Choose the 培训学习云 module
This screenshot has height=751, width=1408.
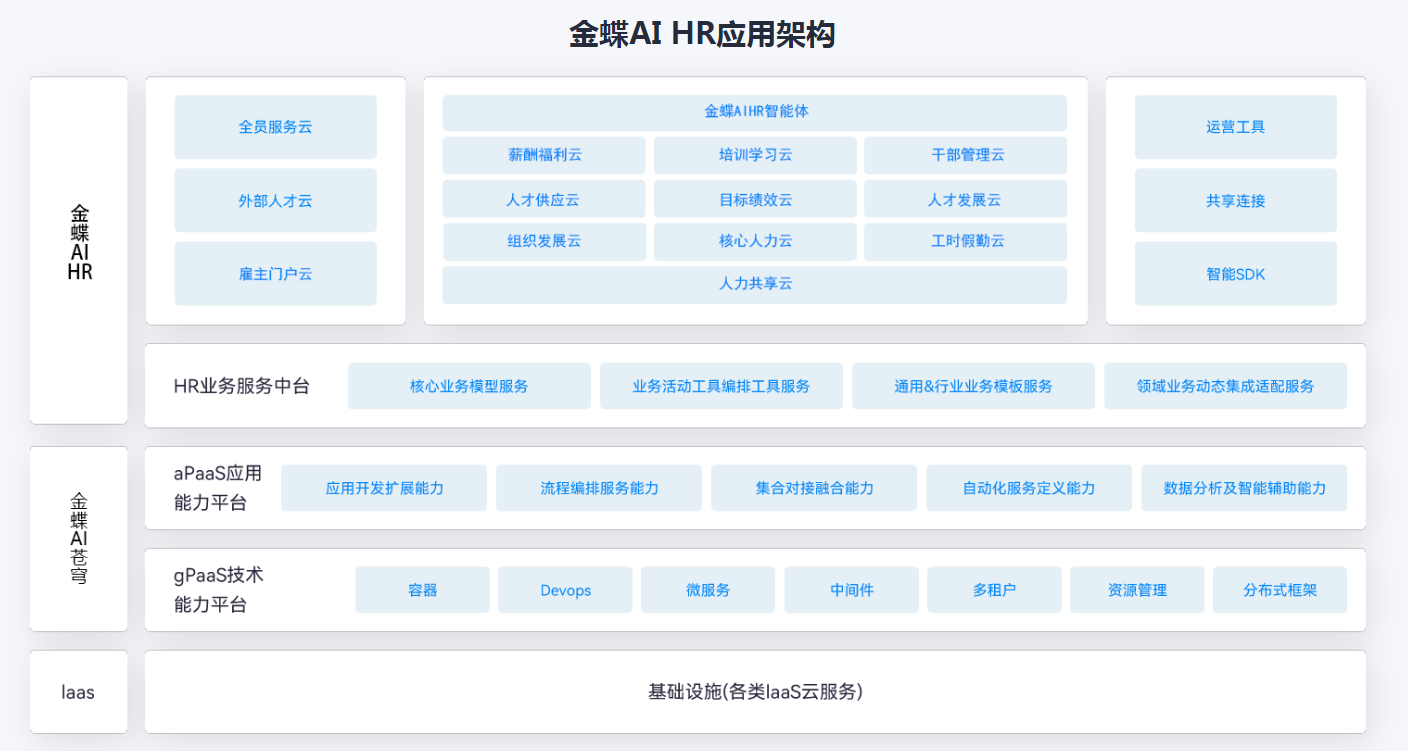coord(755,155)
